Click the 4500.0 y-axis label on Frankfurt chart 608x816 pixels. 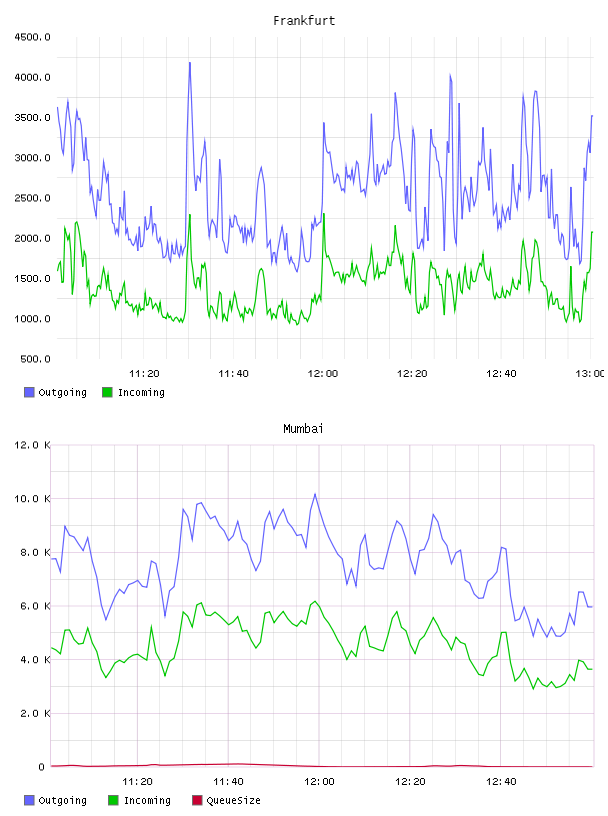tap(33, 37)
